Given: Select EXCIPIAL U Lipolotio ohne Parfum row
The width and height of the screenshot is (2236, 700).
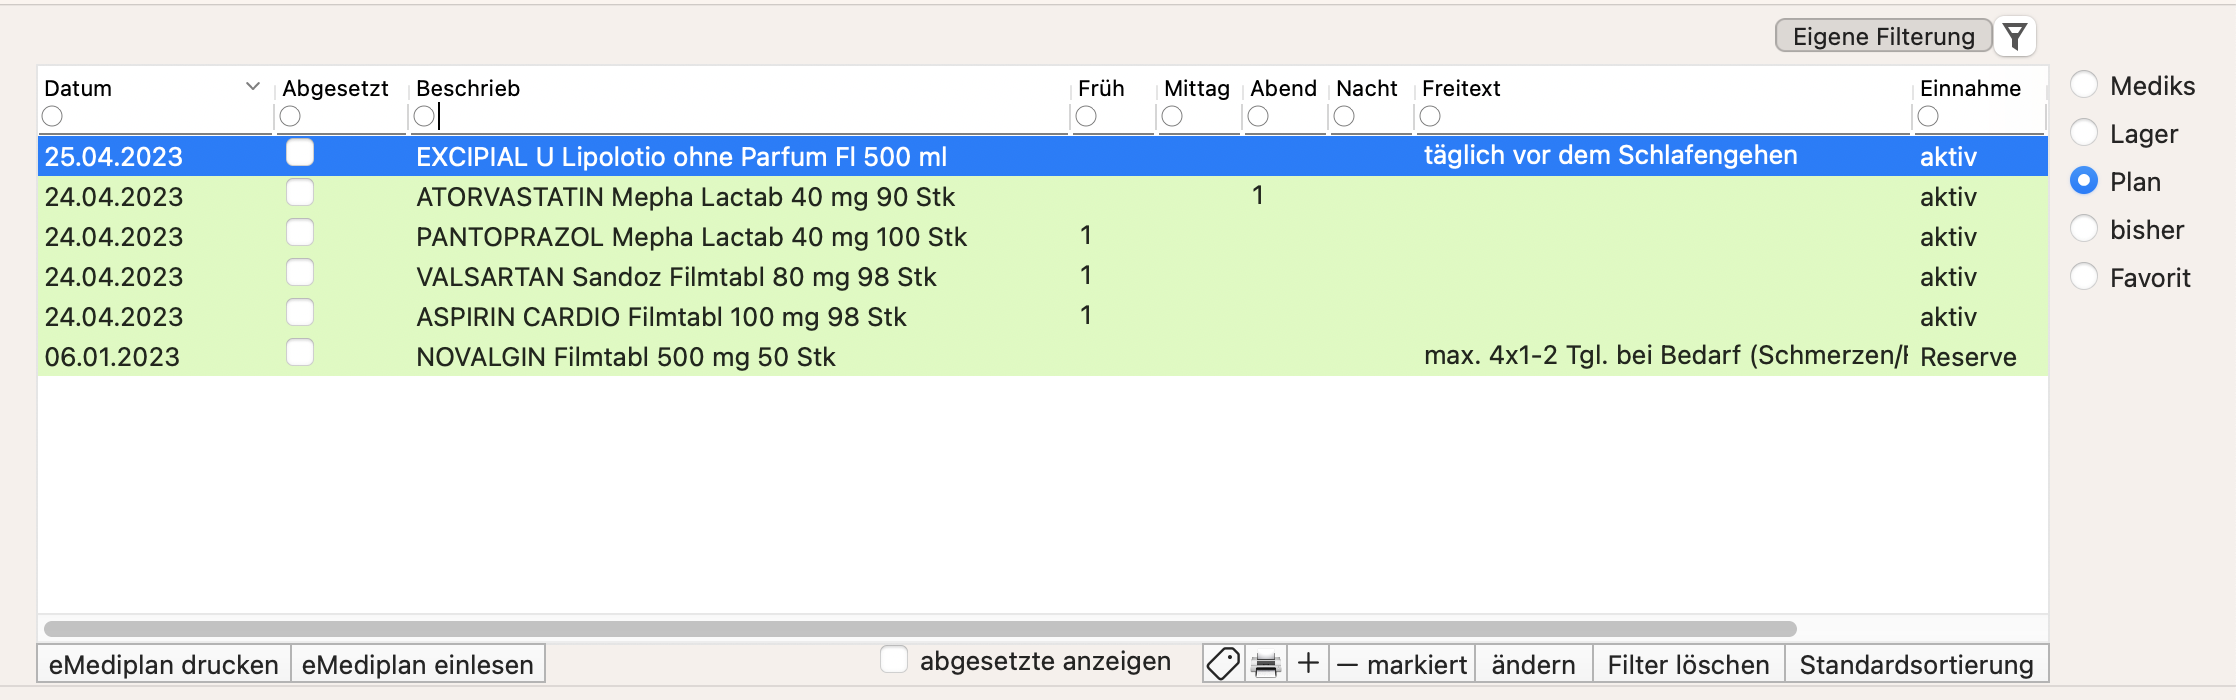Looking at the screenshot, I should 1043,156.
